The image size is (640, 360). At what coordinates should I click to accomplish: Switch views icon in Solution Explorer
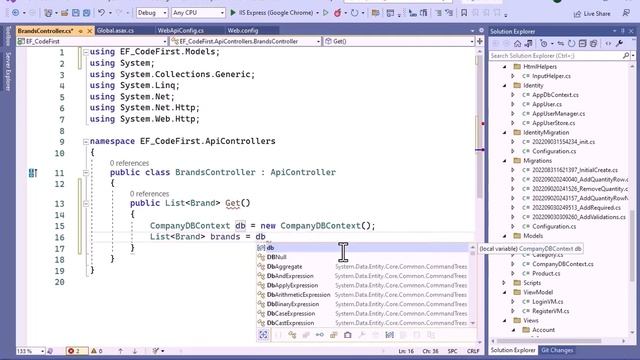point(529,44)
